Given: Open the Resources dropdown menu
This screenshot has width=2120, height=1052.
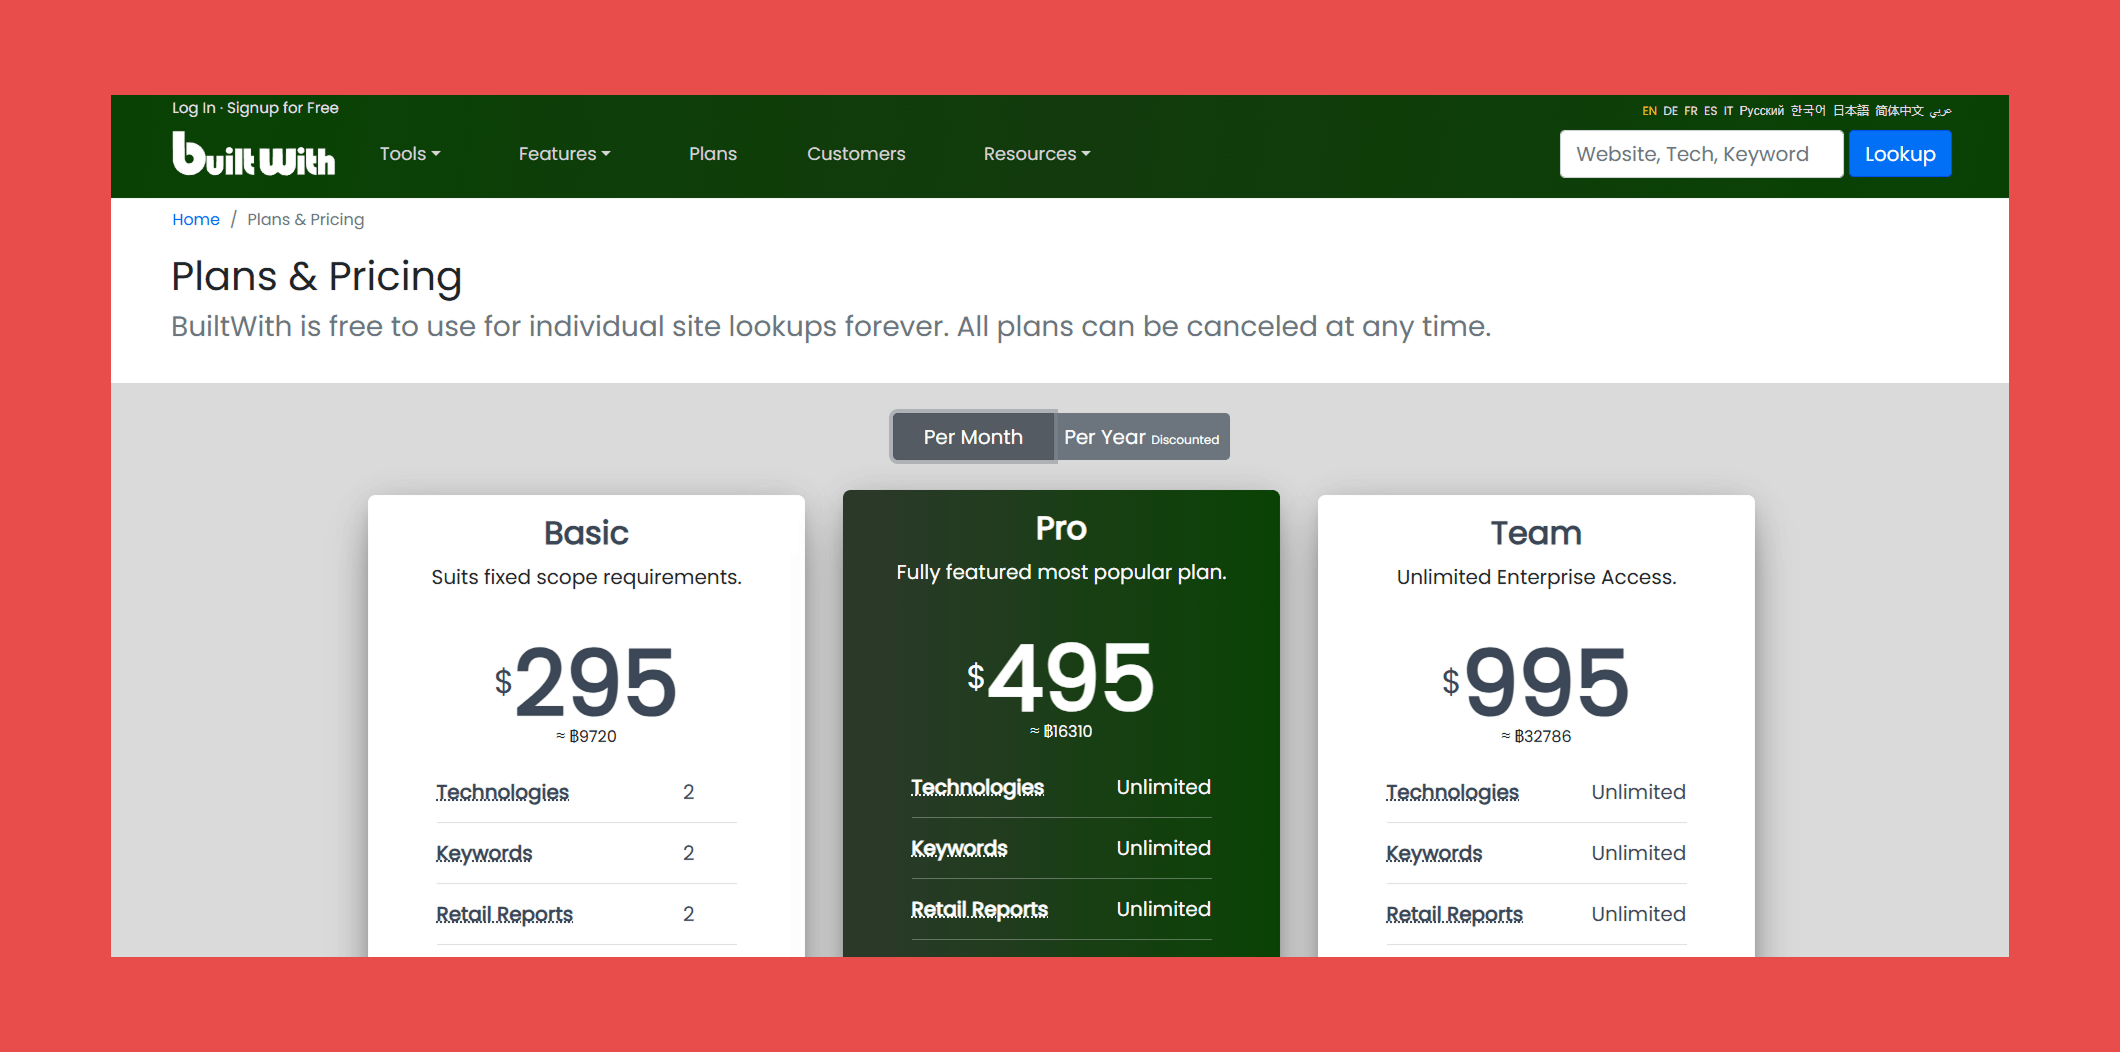Looking at the screenshot, I should tap(1036, 154).
